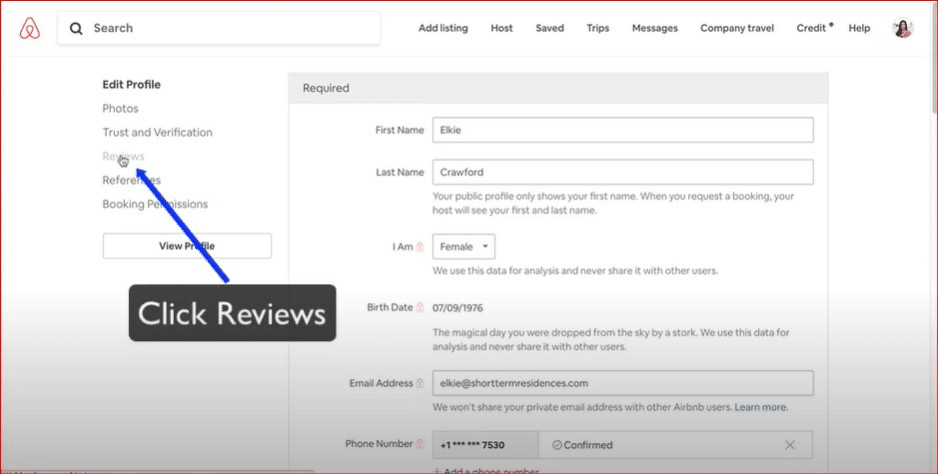This screenshot has width=938, height=474.
Task: Click the lock icon beside Phone Number
Action: coord(420,443)
